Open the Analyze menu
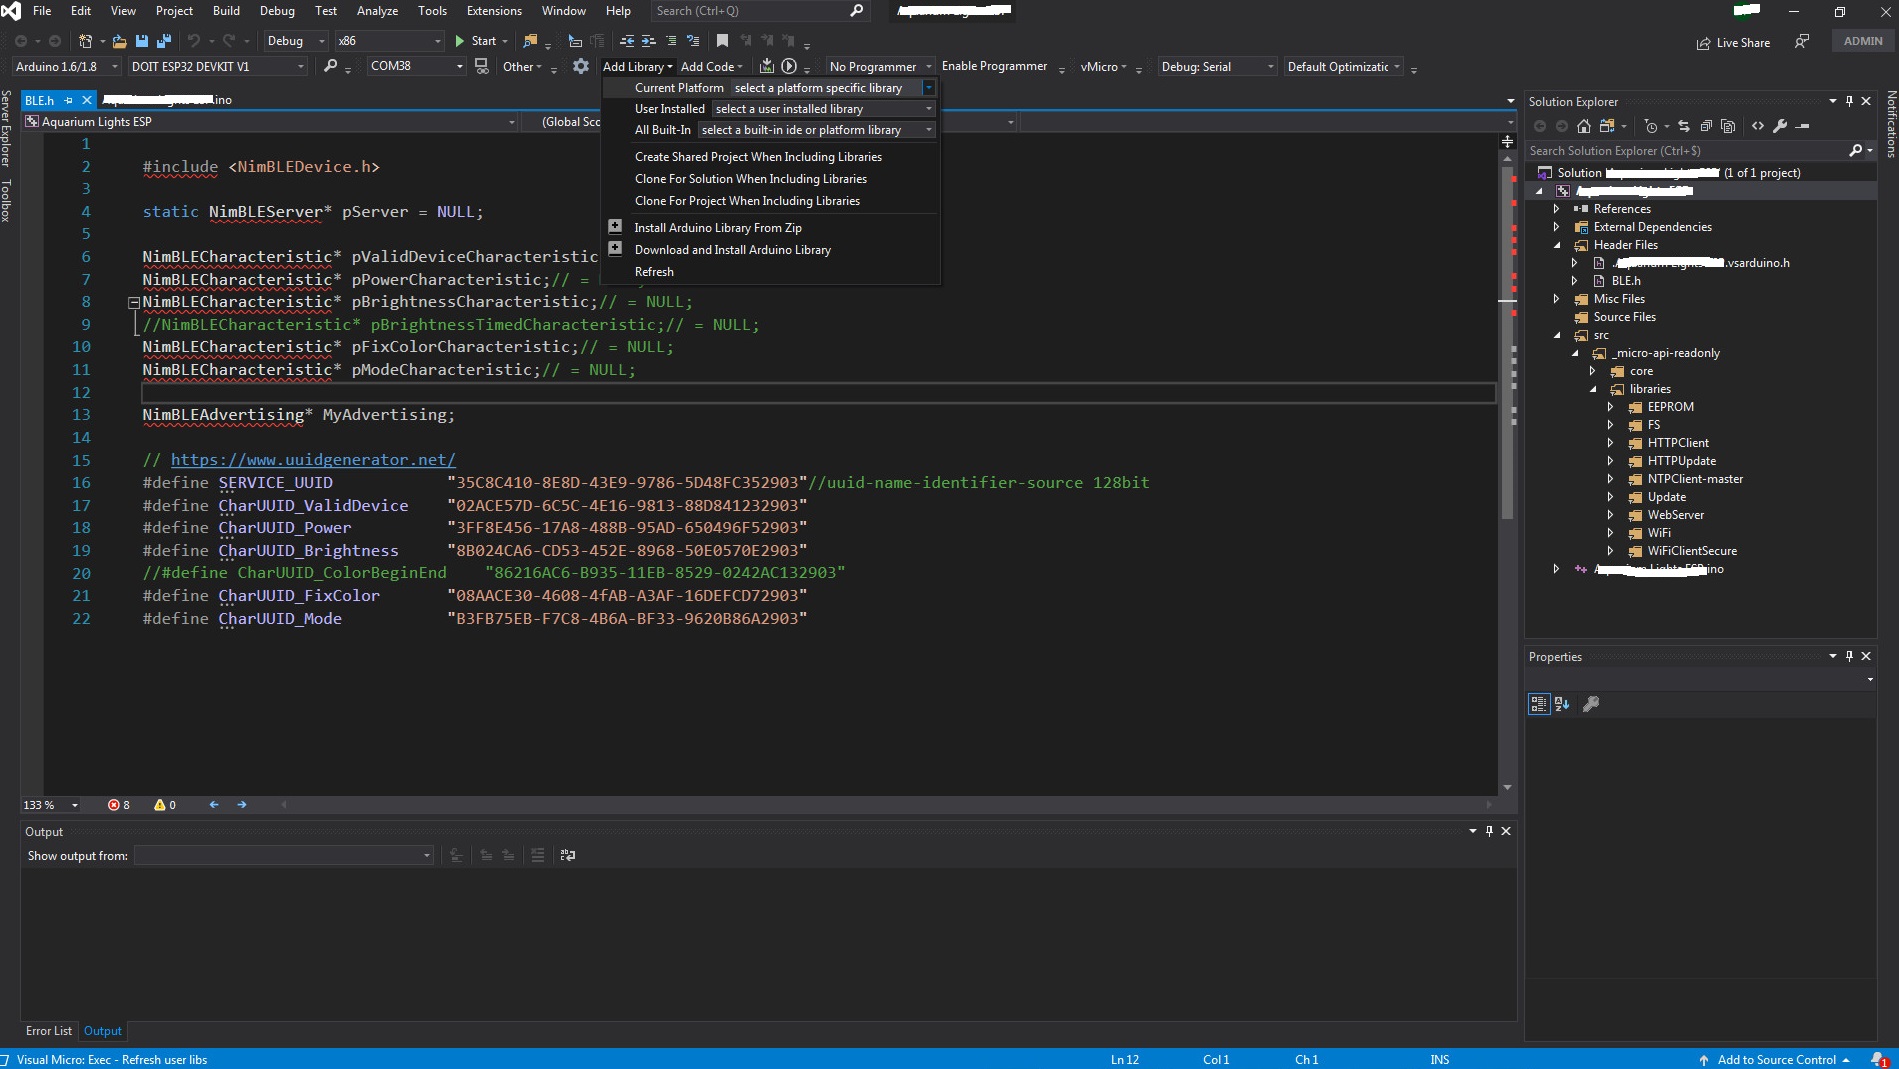1899x1069 pixels. [x=377, y=11]
